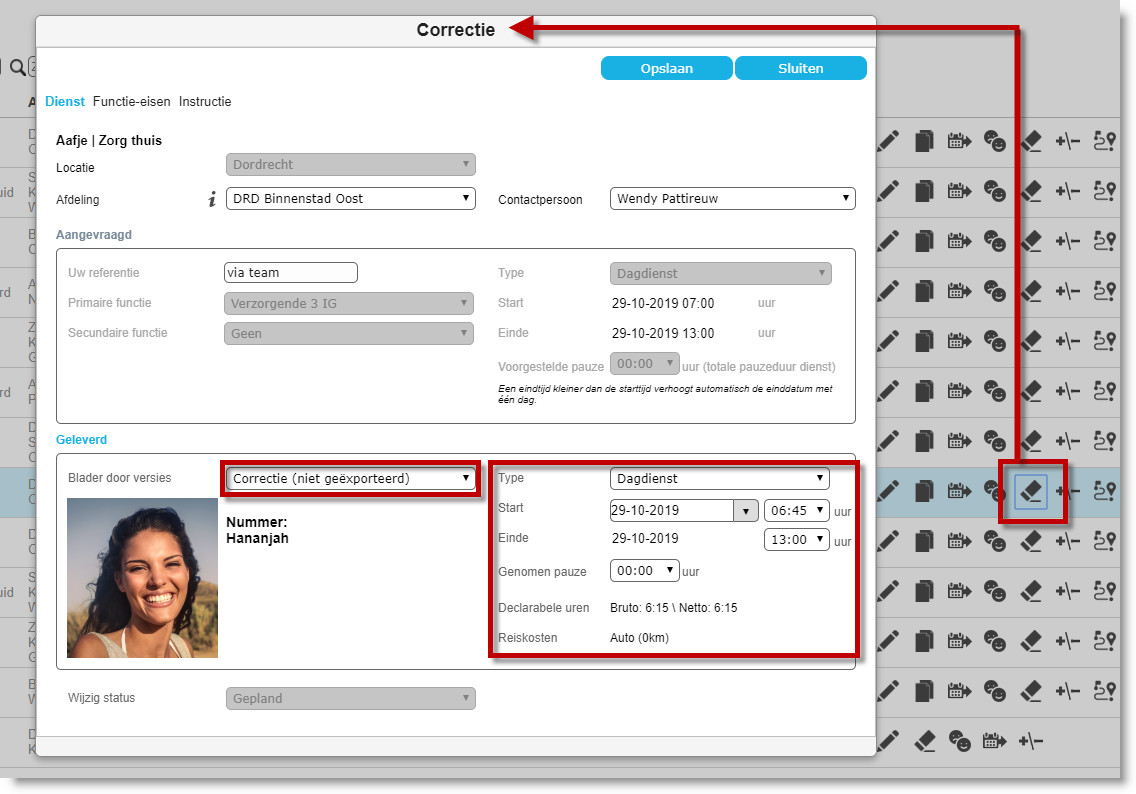The width and height of the screenshot is (1136, 794).
Task: Open the Geleverd Type Dagdienst dropdown
Action: (719, 478)
